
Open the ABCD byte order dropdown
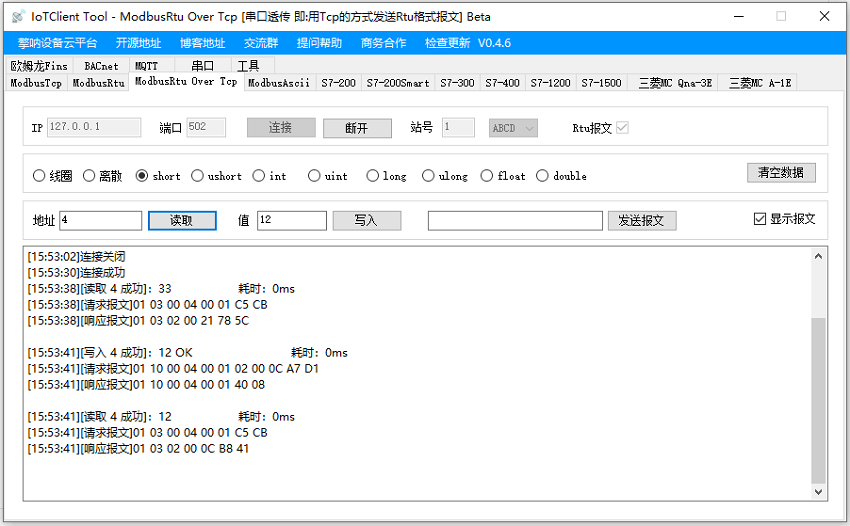(513, 128)
